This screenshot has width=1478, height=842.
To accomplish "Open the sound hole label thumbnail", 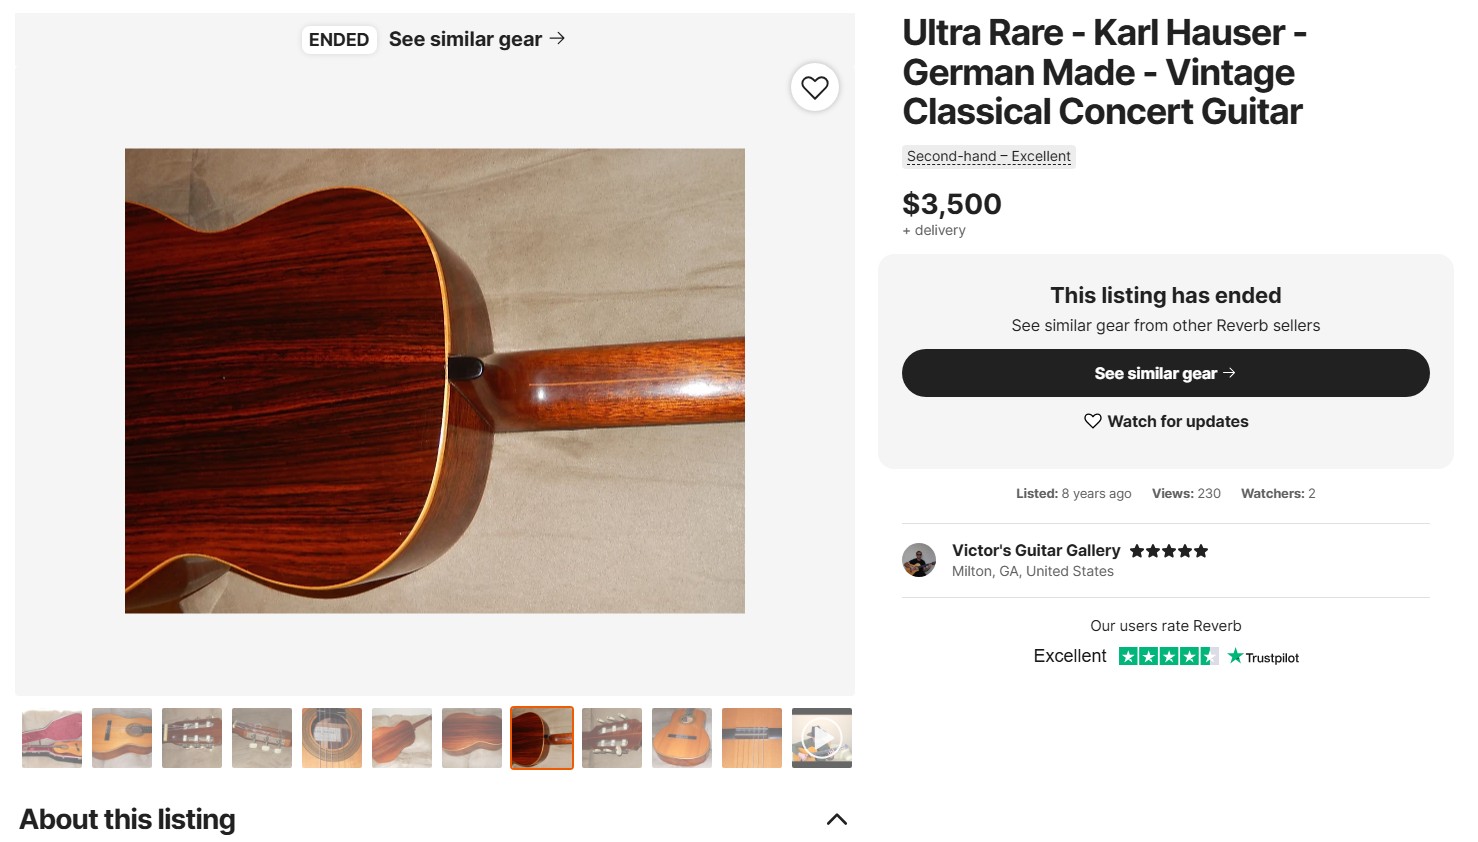I will coord(332,738).
